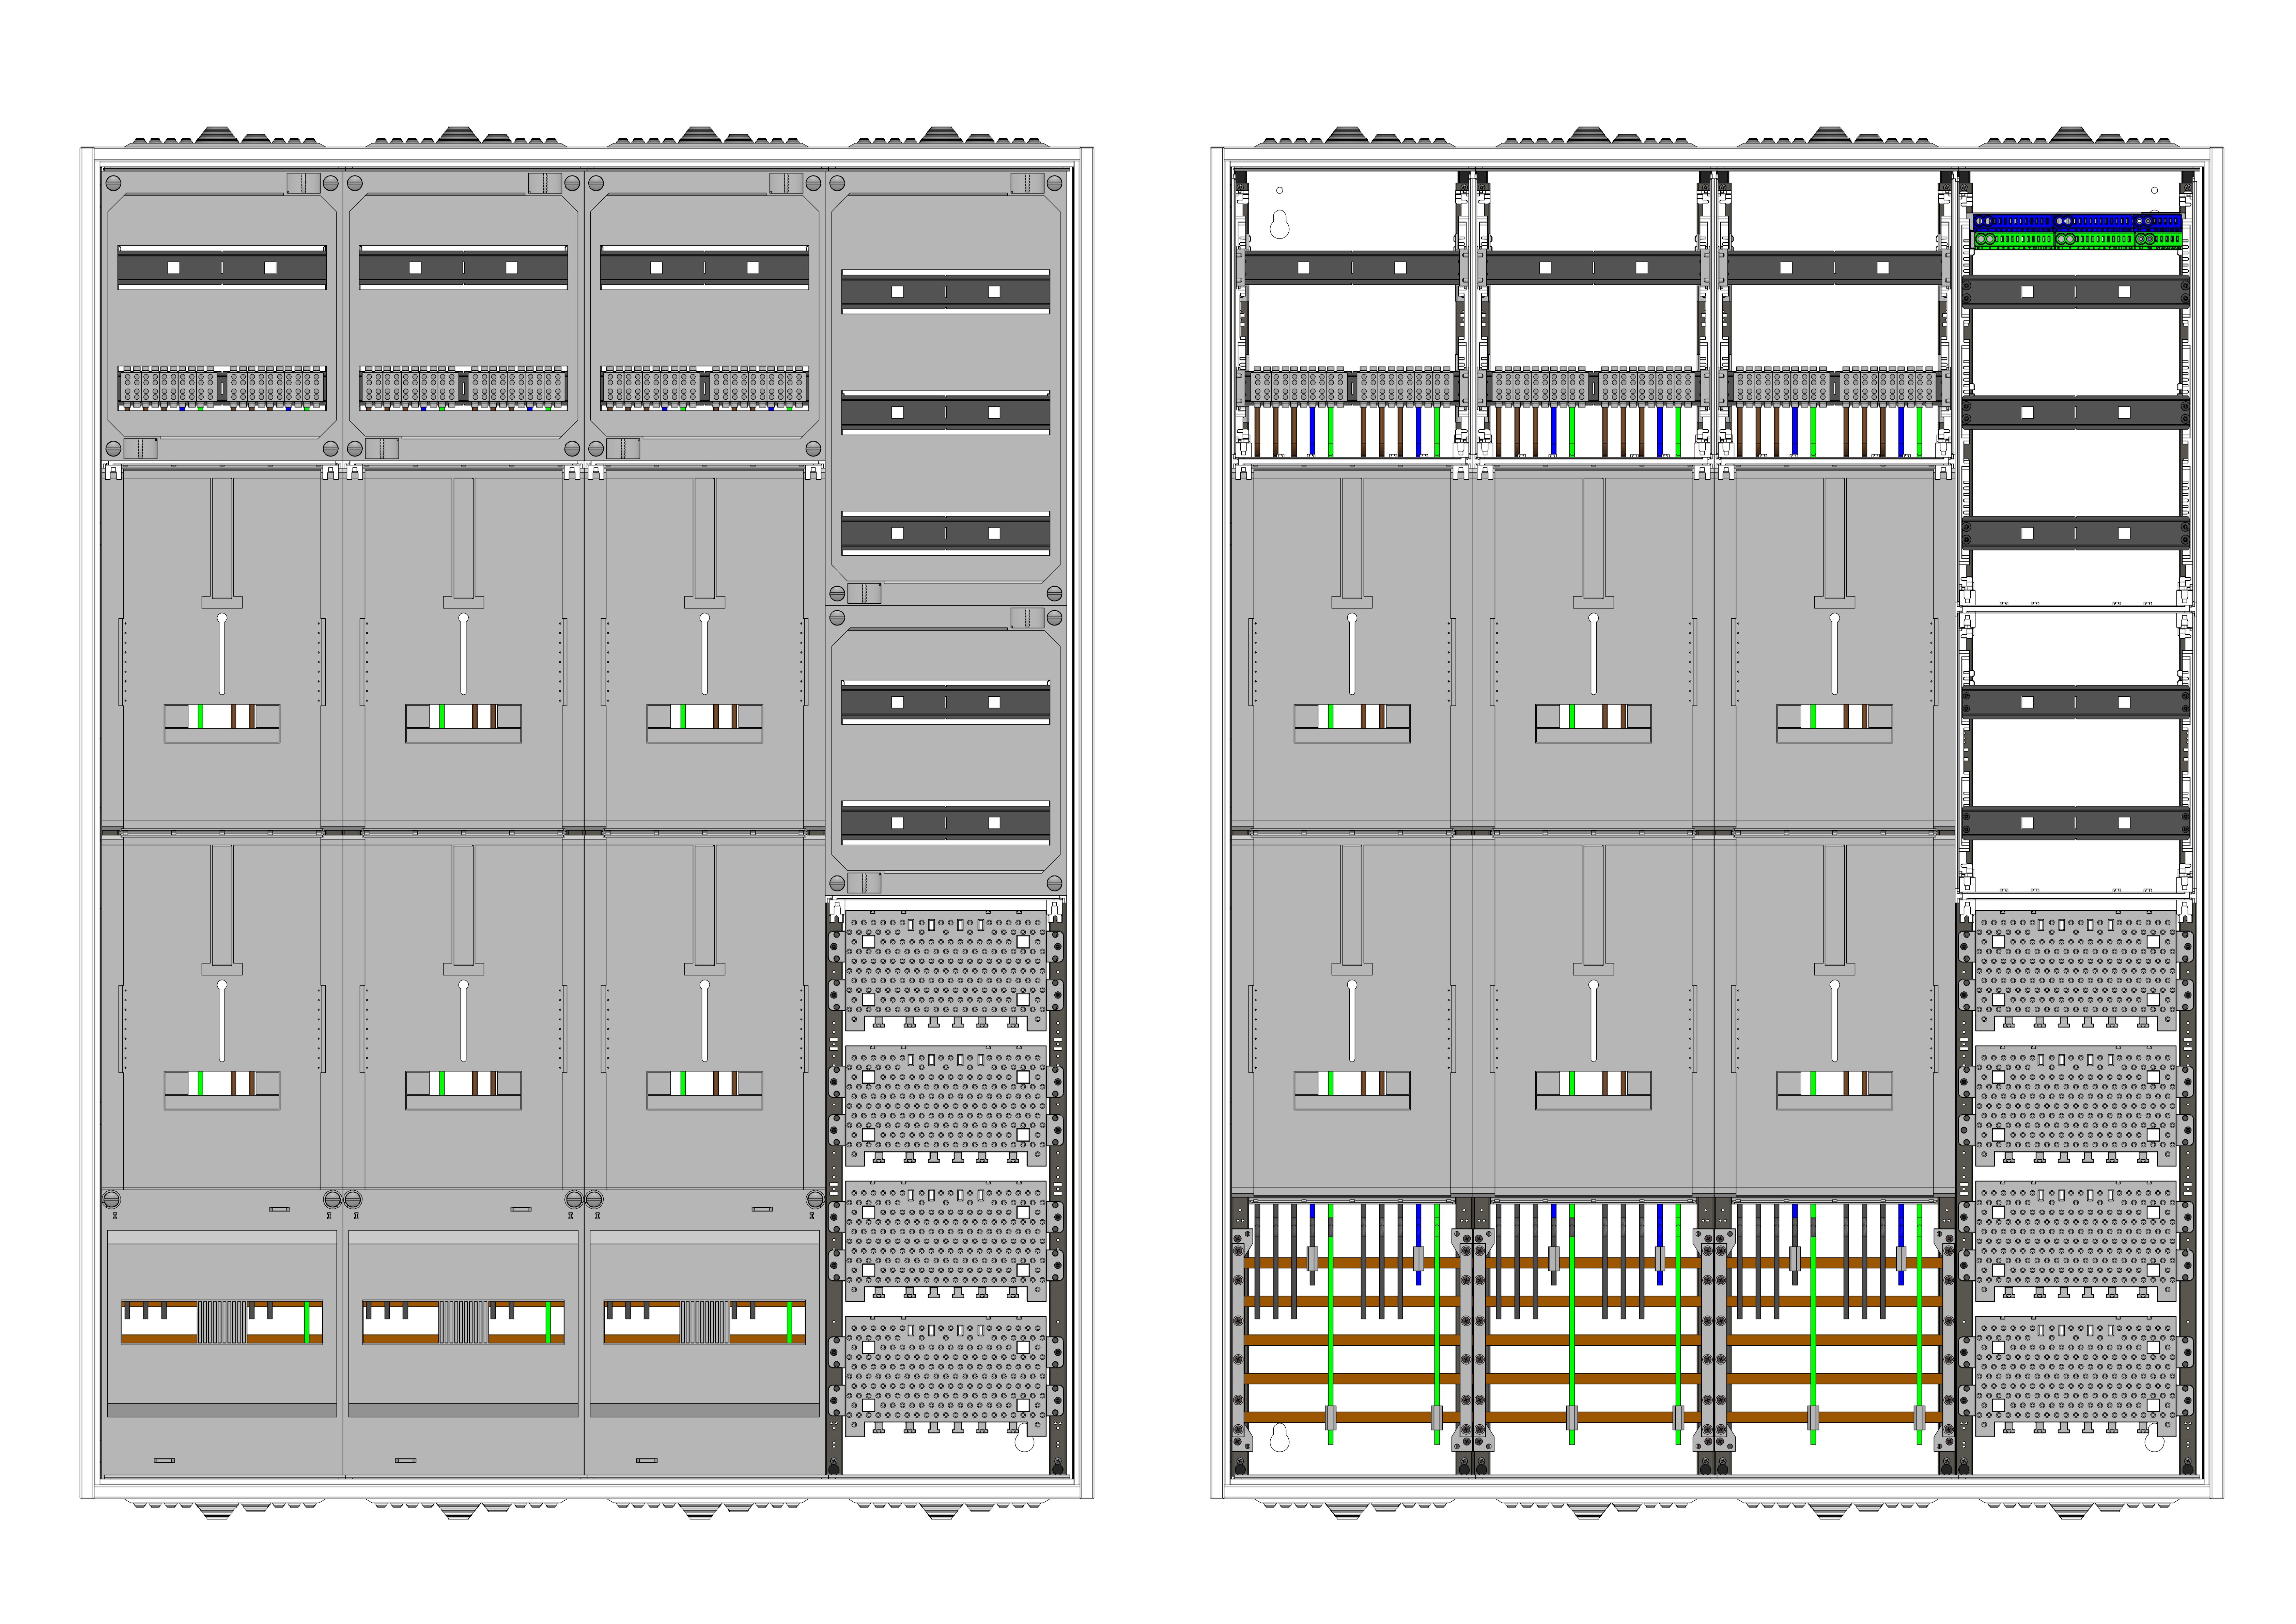
Task: Select leftmost busbar cover window in left cabinet
Action: pos(222,1322)
